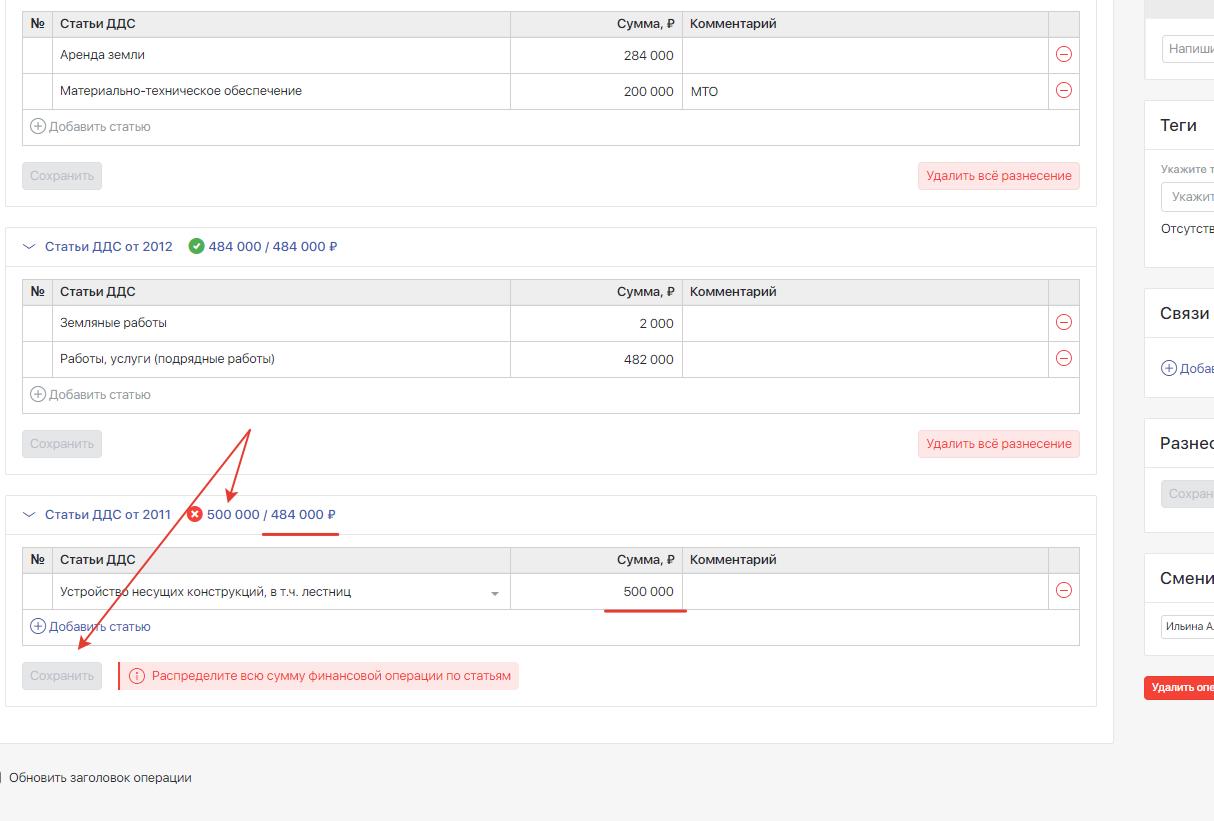Remove the Материально-техническое обеспечение row

pos(1063,91)
